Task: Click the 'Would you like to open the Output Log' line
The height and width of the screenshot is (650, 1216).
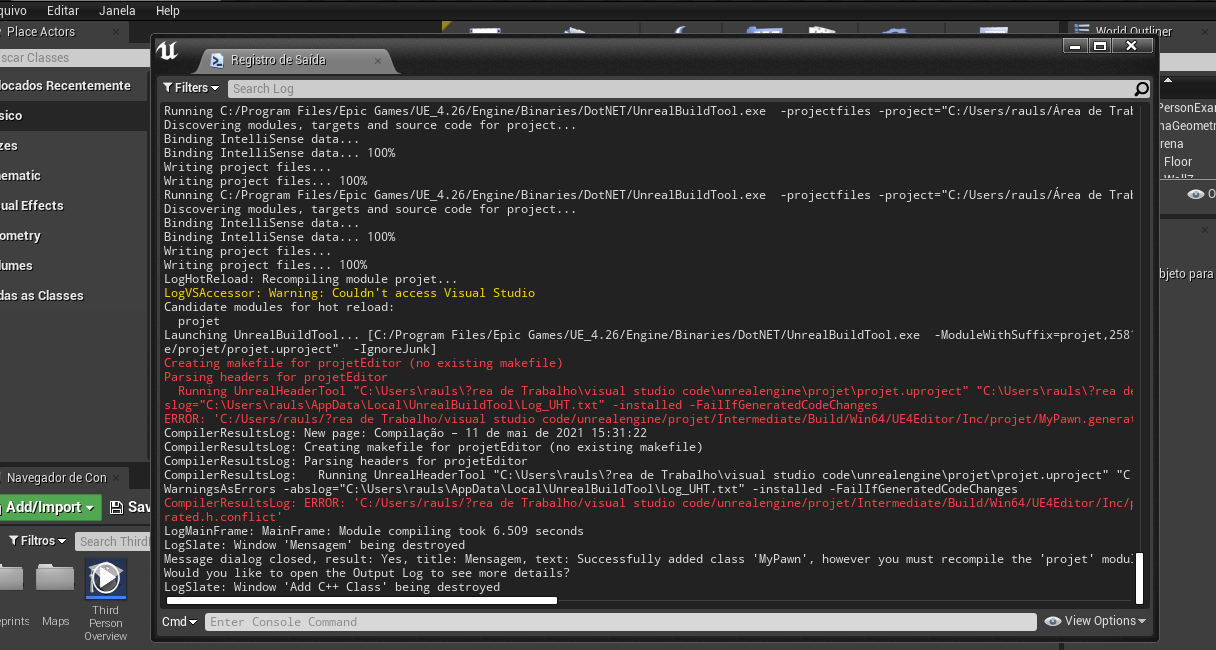Action: coord(367,573)
